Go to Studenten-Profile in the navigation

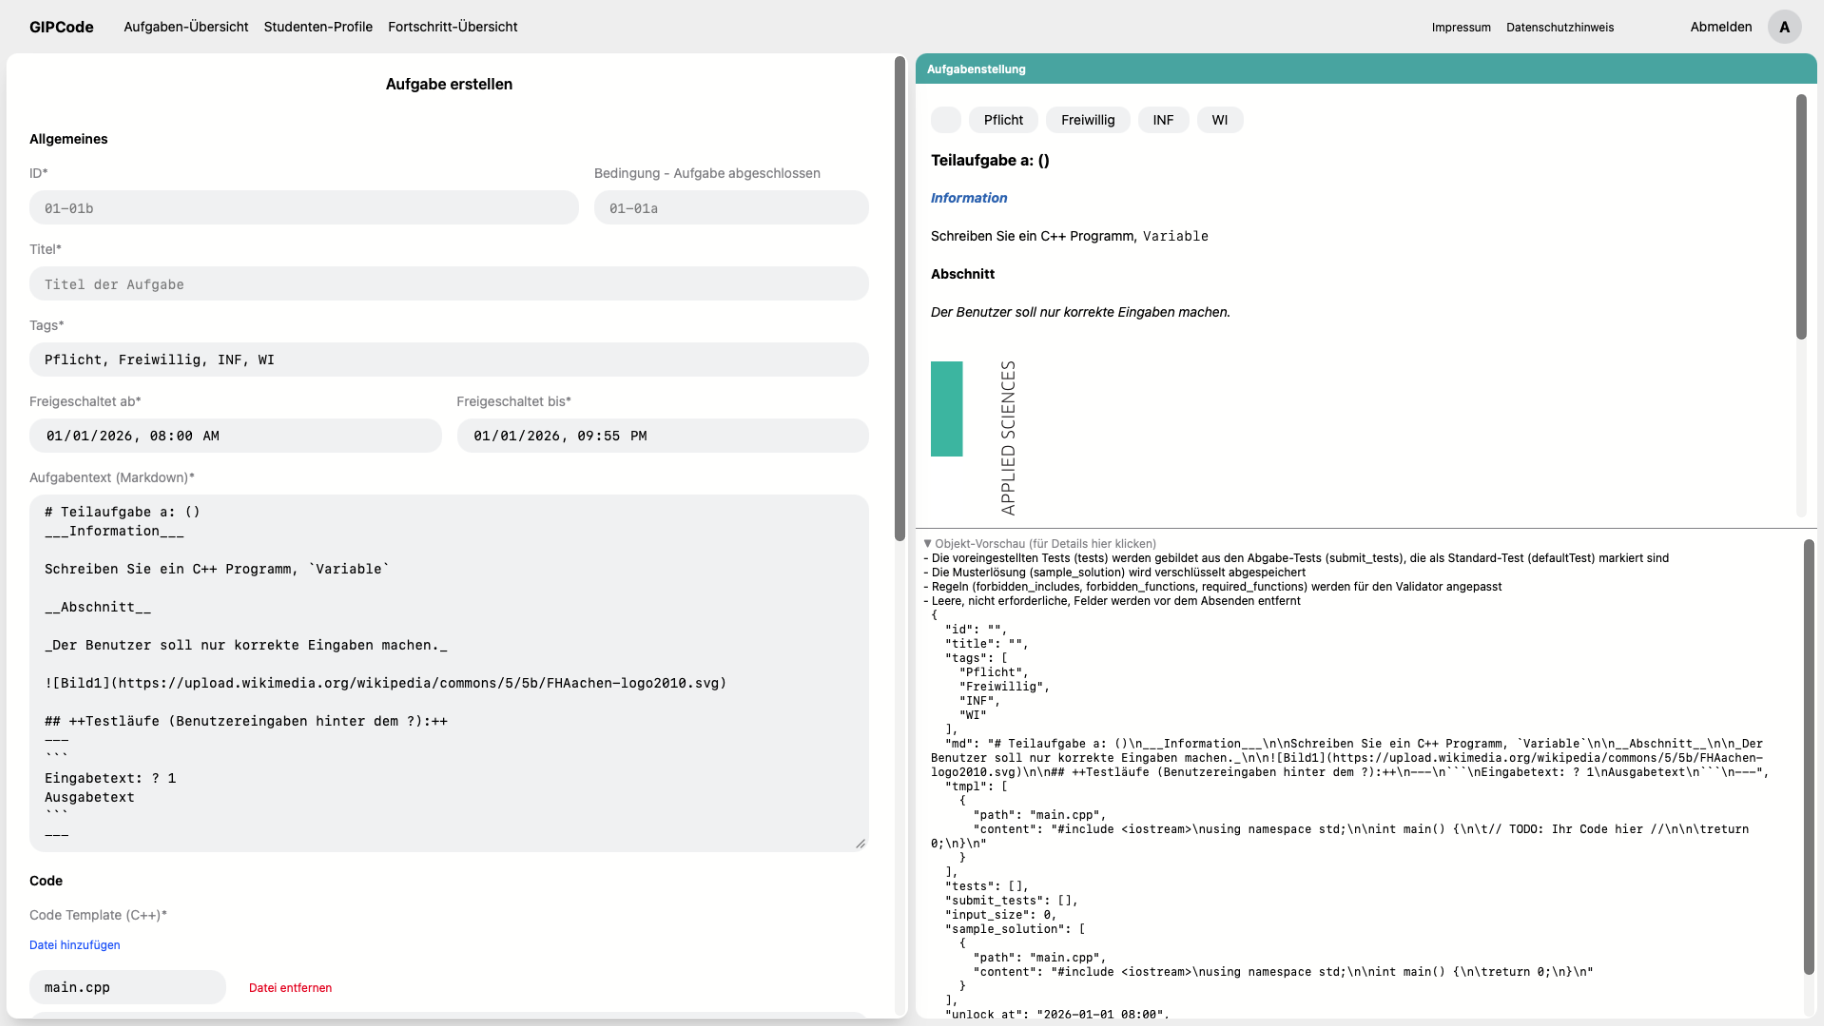[x=318, y=27]
